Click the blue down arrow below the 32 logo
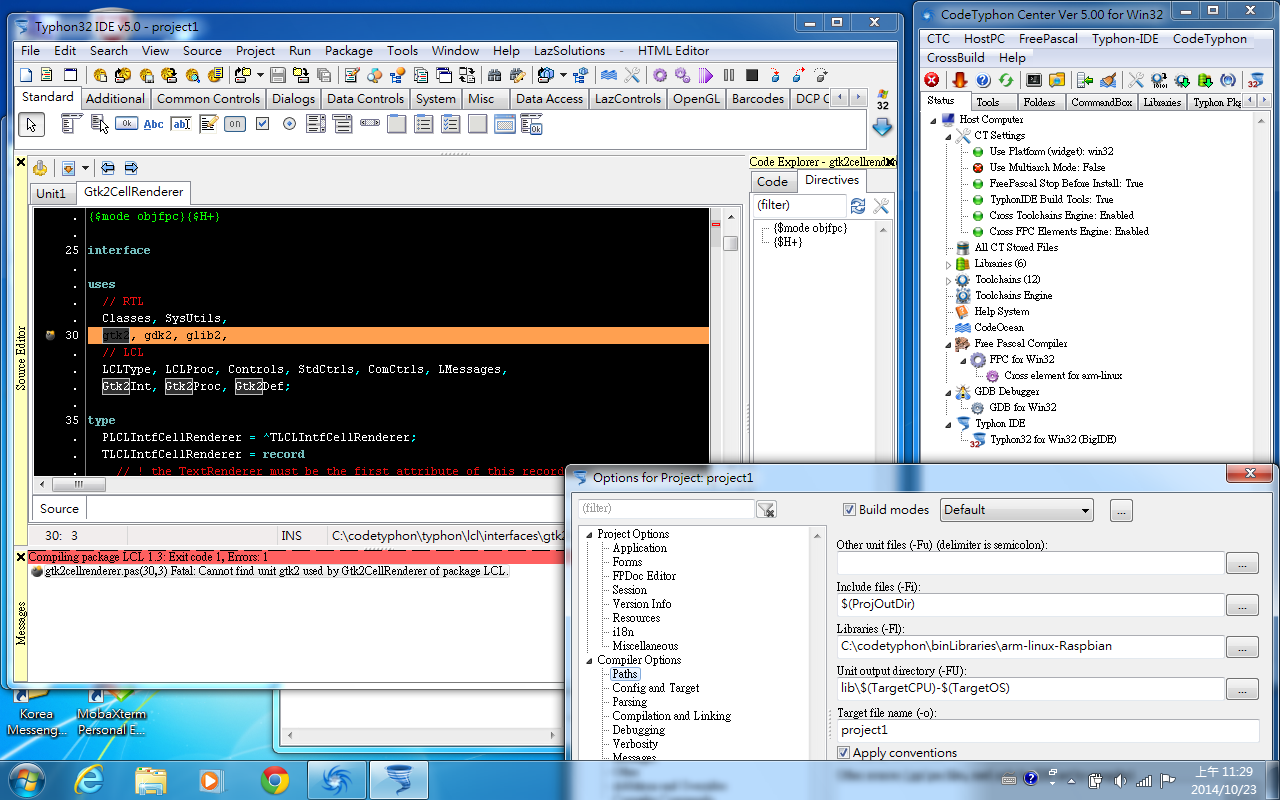The image size is (1280, 800). pos(882,127)
